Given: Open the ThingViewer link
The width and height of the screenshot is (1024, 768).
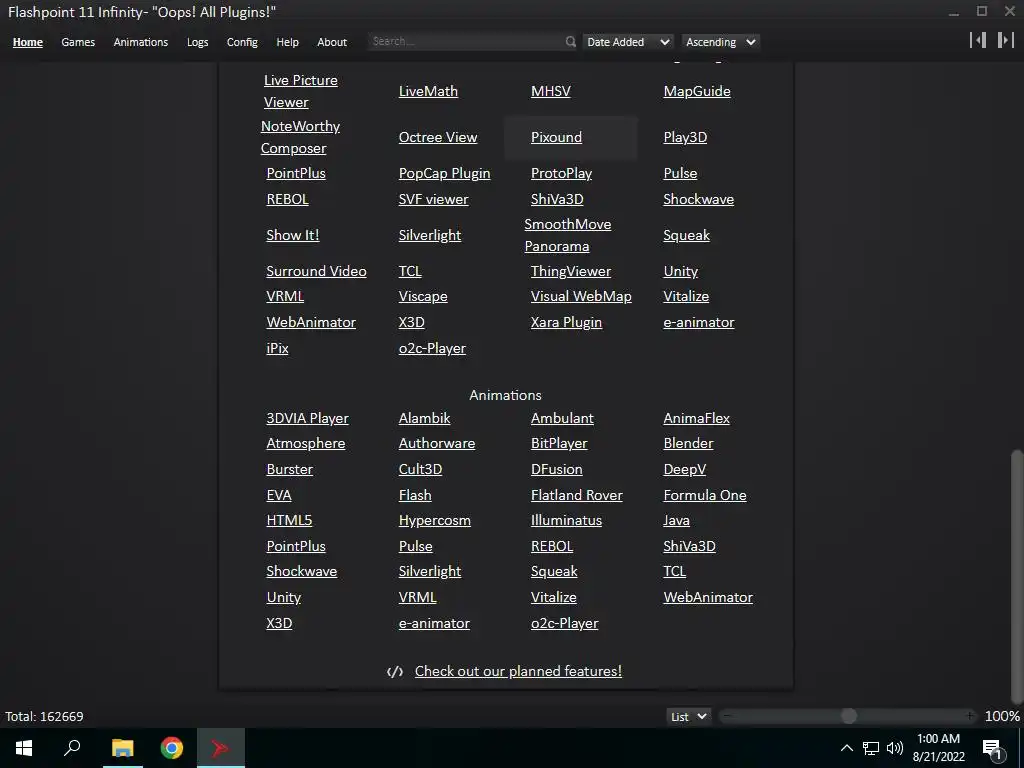Looking at the screenshot, I should (x=571, y=271).
